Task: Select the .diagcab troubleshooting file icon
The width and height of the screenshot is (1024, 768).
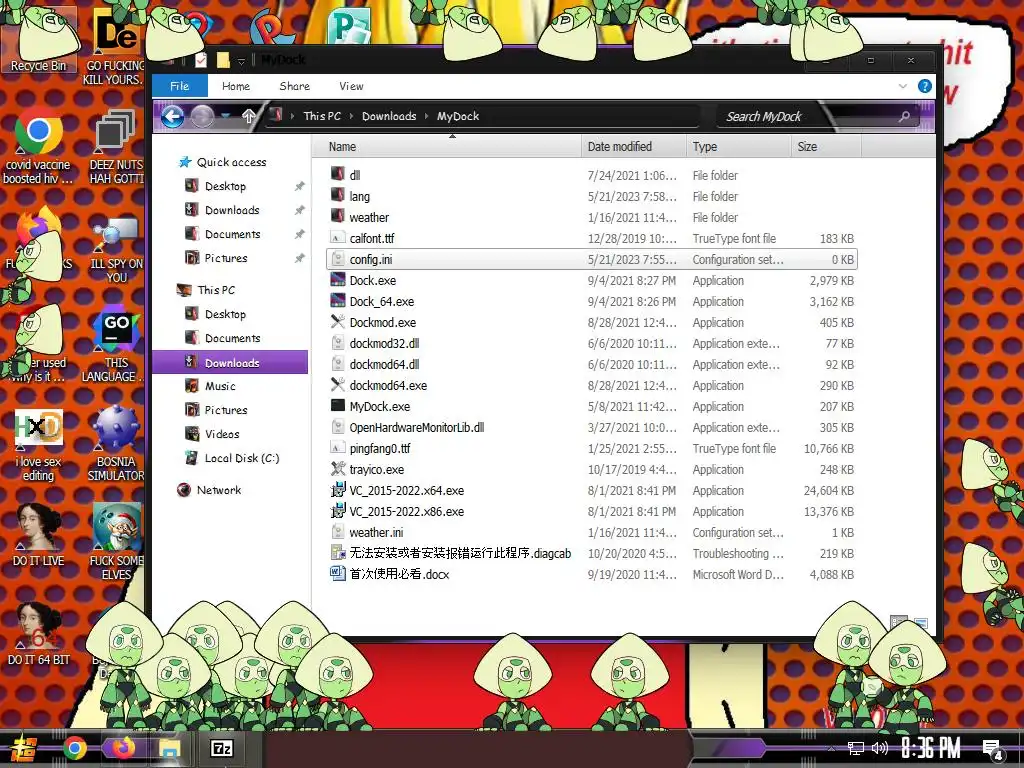Action: 338,553
